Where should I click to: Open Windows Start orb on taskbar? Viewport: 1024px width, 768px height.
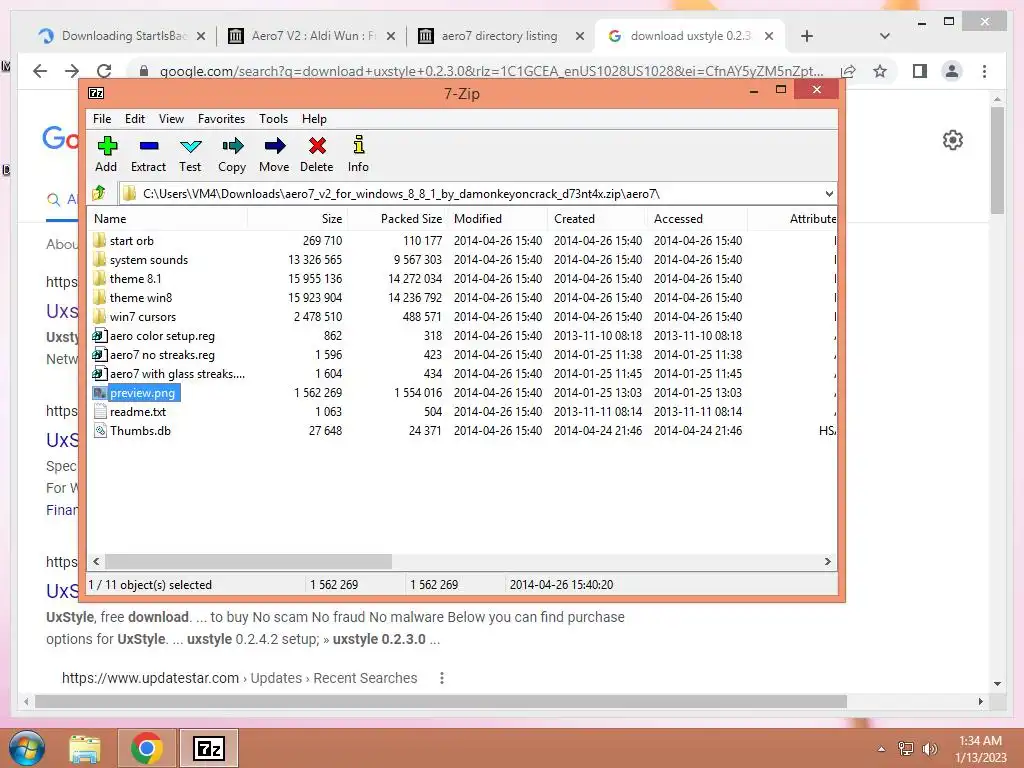[27, 748]
